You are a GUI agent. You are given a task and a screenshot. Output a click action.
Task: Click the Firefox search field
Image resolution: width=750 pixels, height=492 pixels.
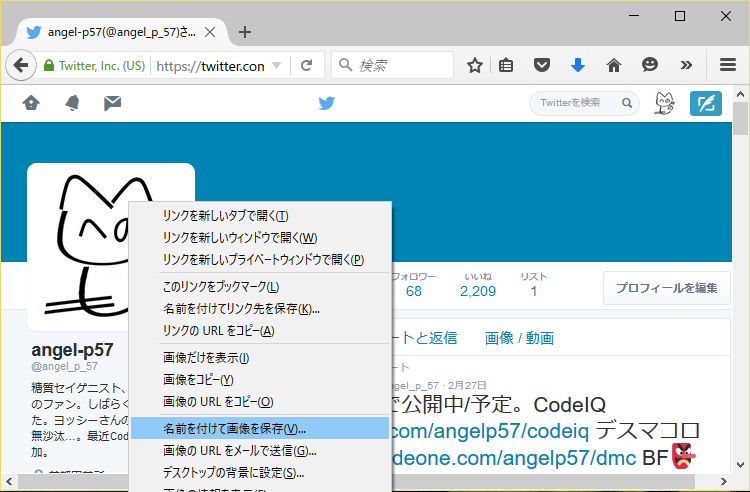[x=392, y=65]
